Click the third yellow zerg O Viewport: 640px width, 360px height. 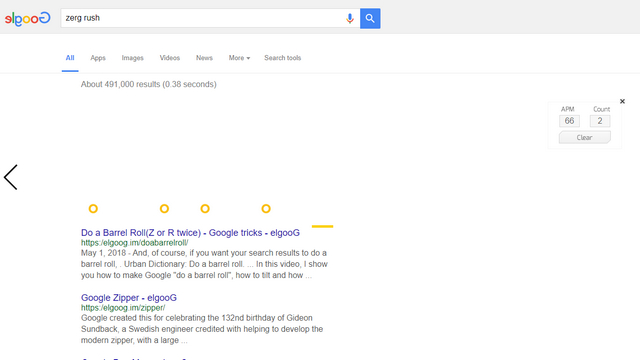point(205,209)
